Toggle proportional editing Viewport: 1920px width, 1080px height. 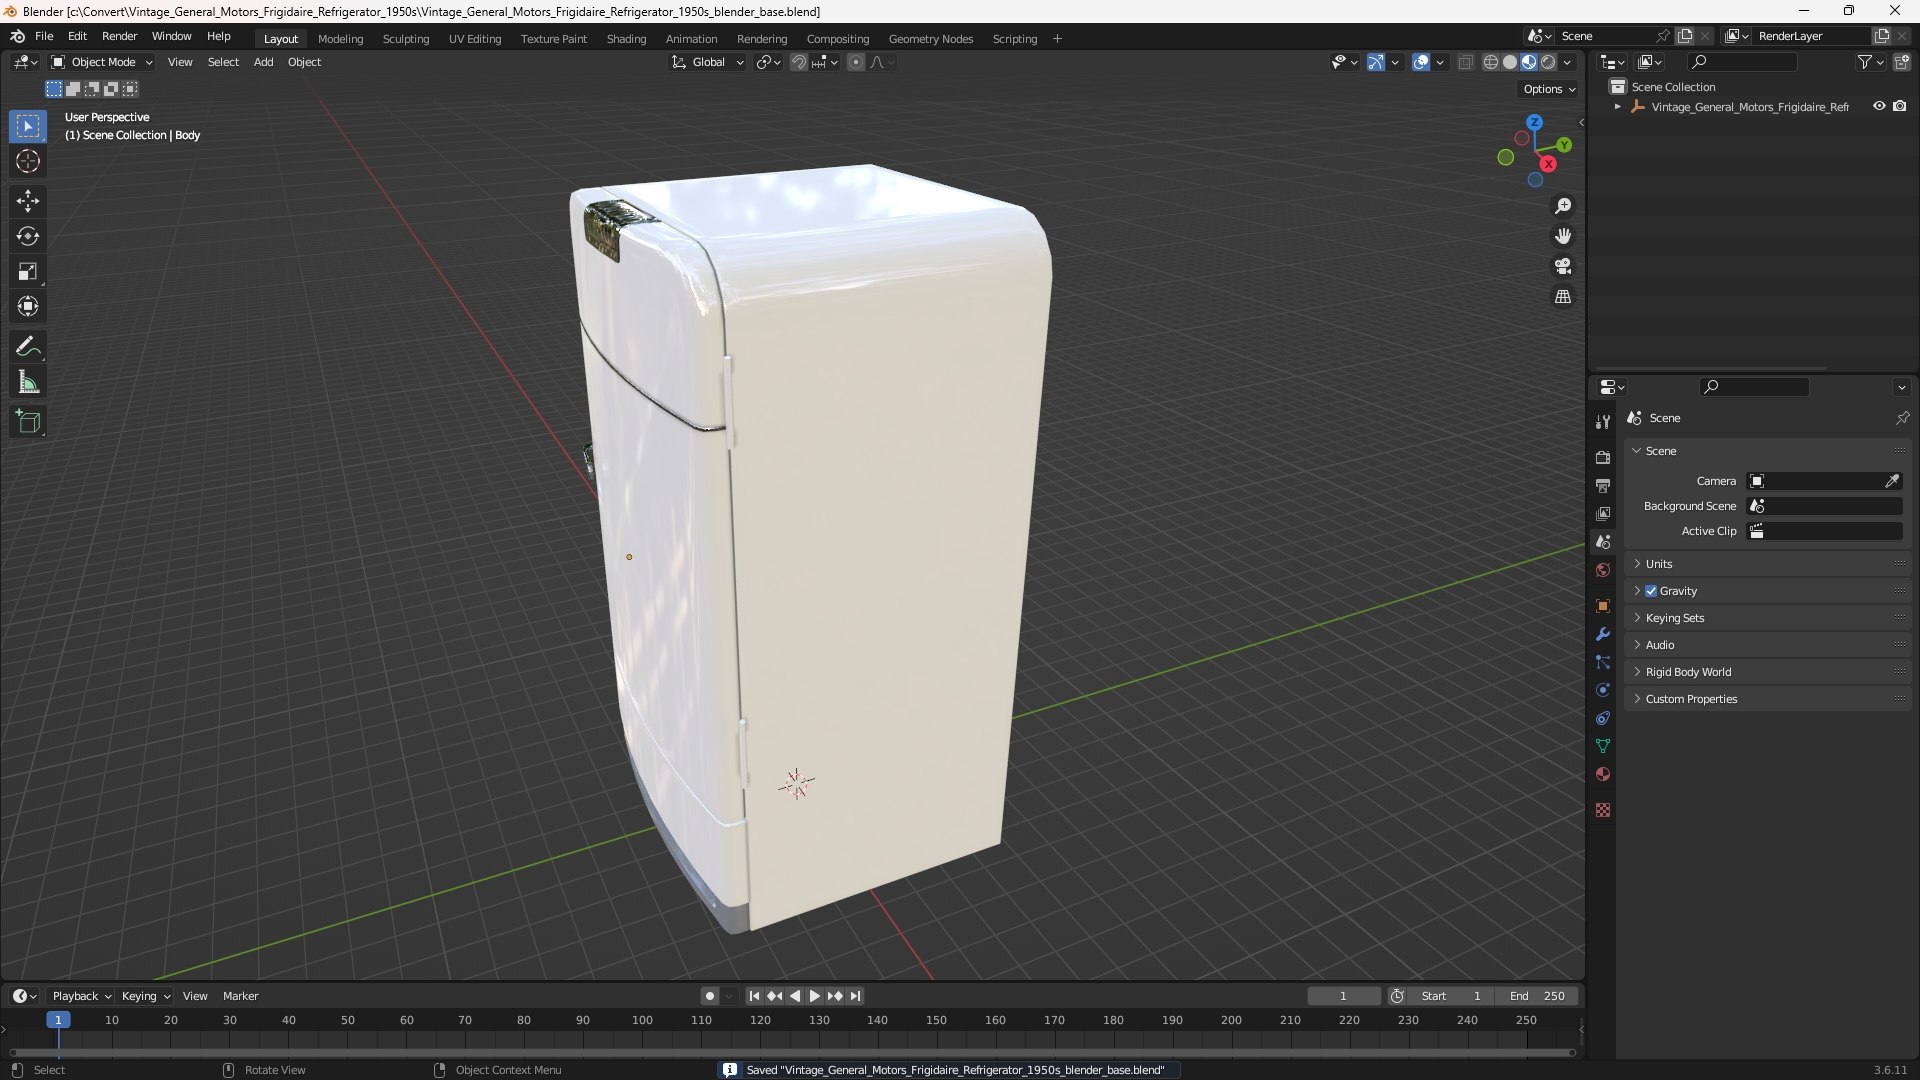point(856,62)
